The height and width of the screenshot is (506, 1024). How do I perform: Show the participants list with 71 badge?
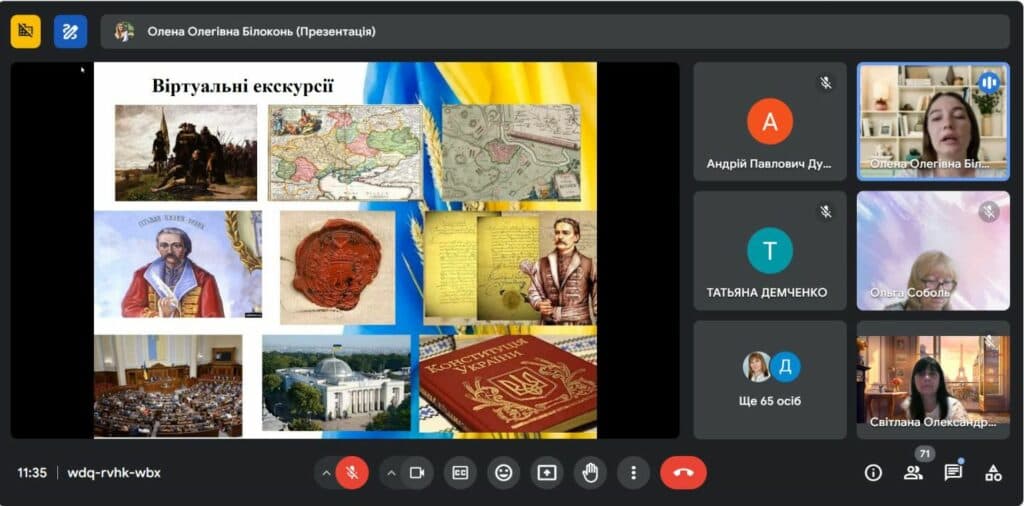pyautogui.click(x=913, y=473)
